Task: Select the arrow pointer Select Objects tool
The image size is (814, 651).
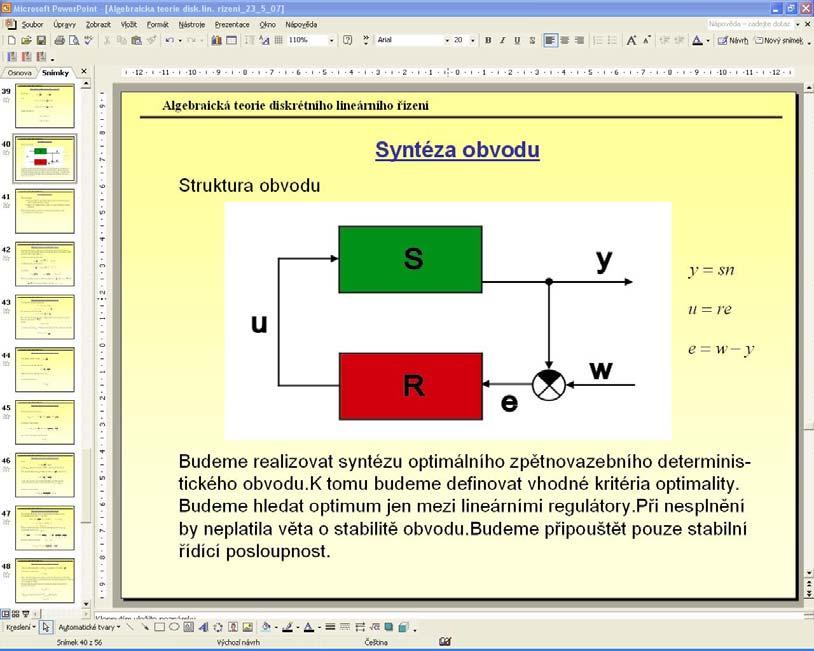Action: 46,627
